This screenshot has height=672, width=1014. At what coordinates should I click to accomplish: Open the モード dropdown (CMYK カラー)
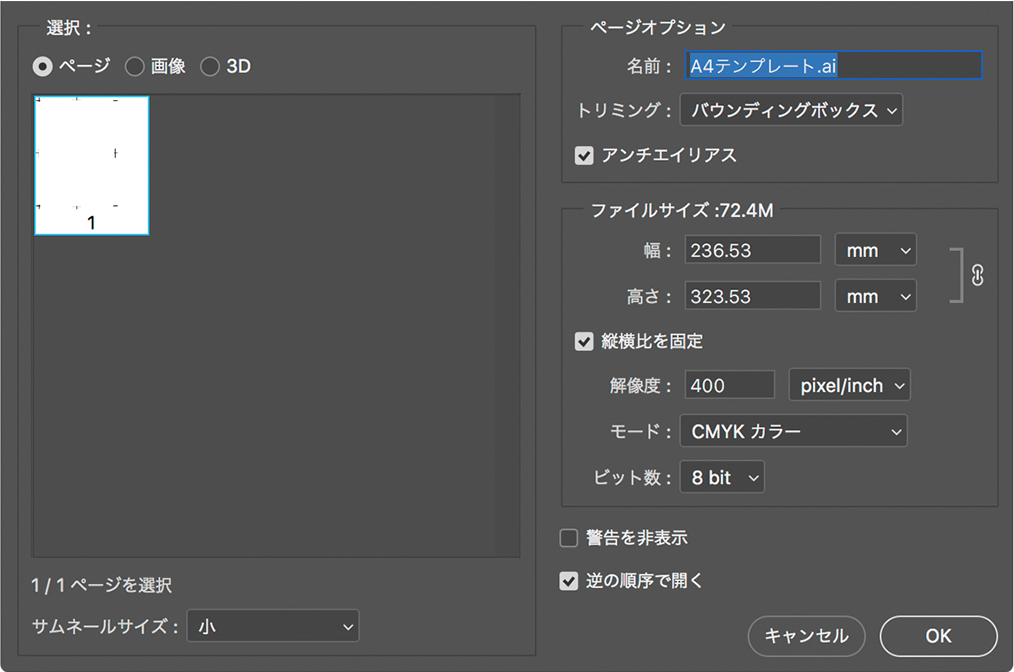[793, 431]
